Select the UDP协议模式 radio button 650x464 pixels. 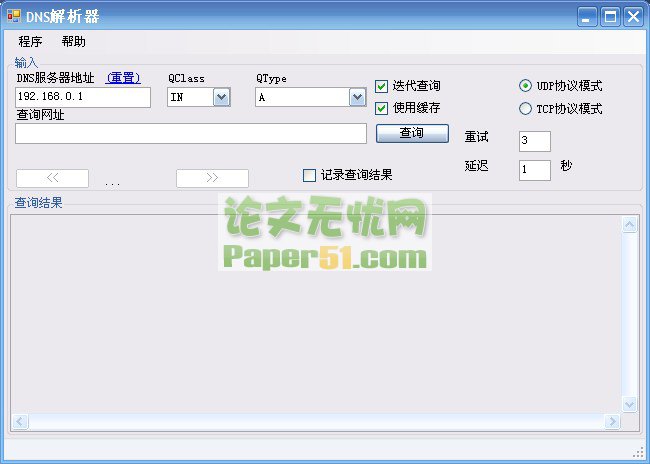pos(525,86)
